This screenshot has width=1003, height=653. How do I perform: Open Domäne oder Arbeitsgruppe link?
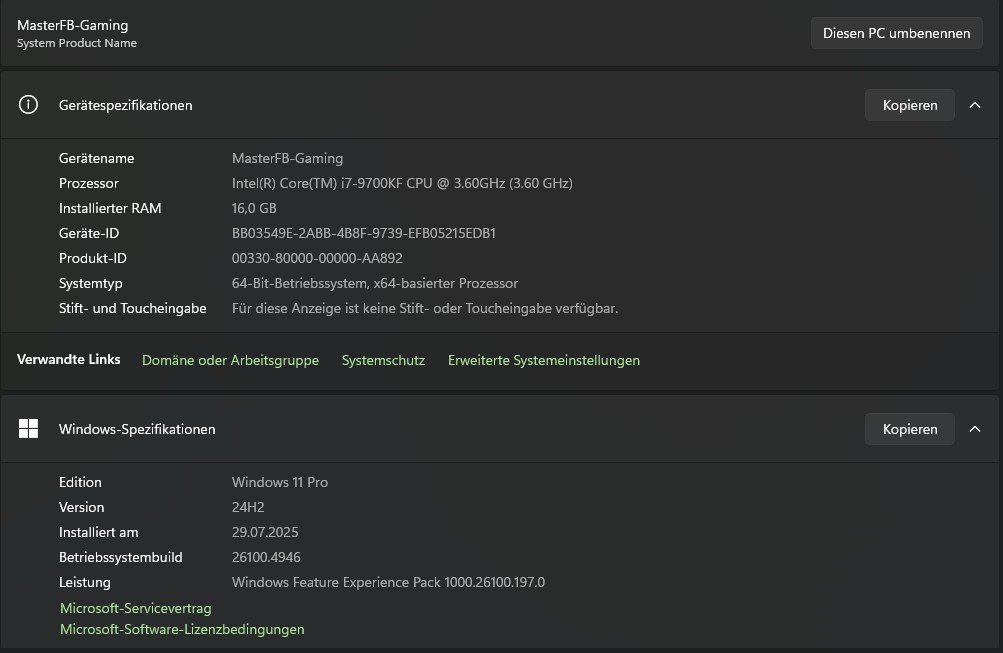coord(230,360)
